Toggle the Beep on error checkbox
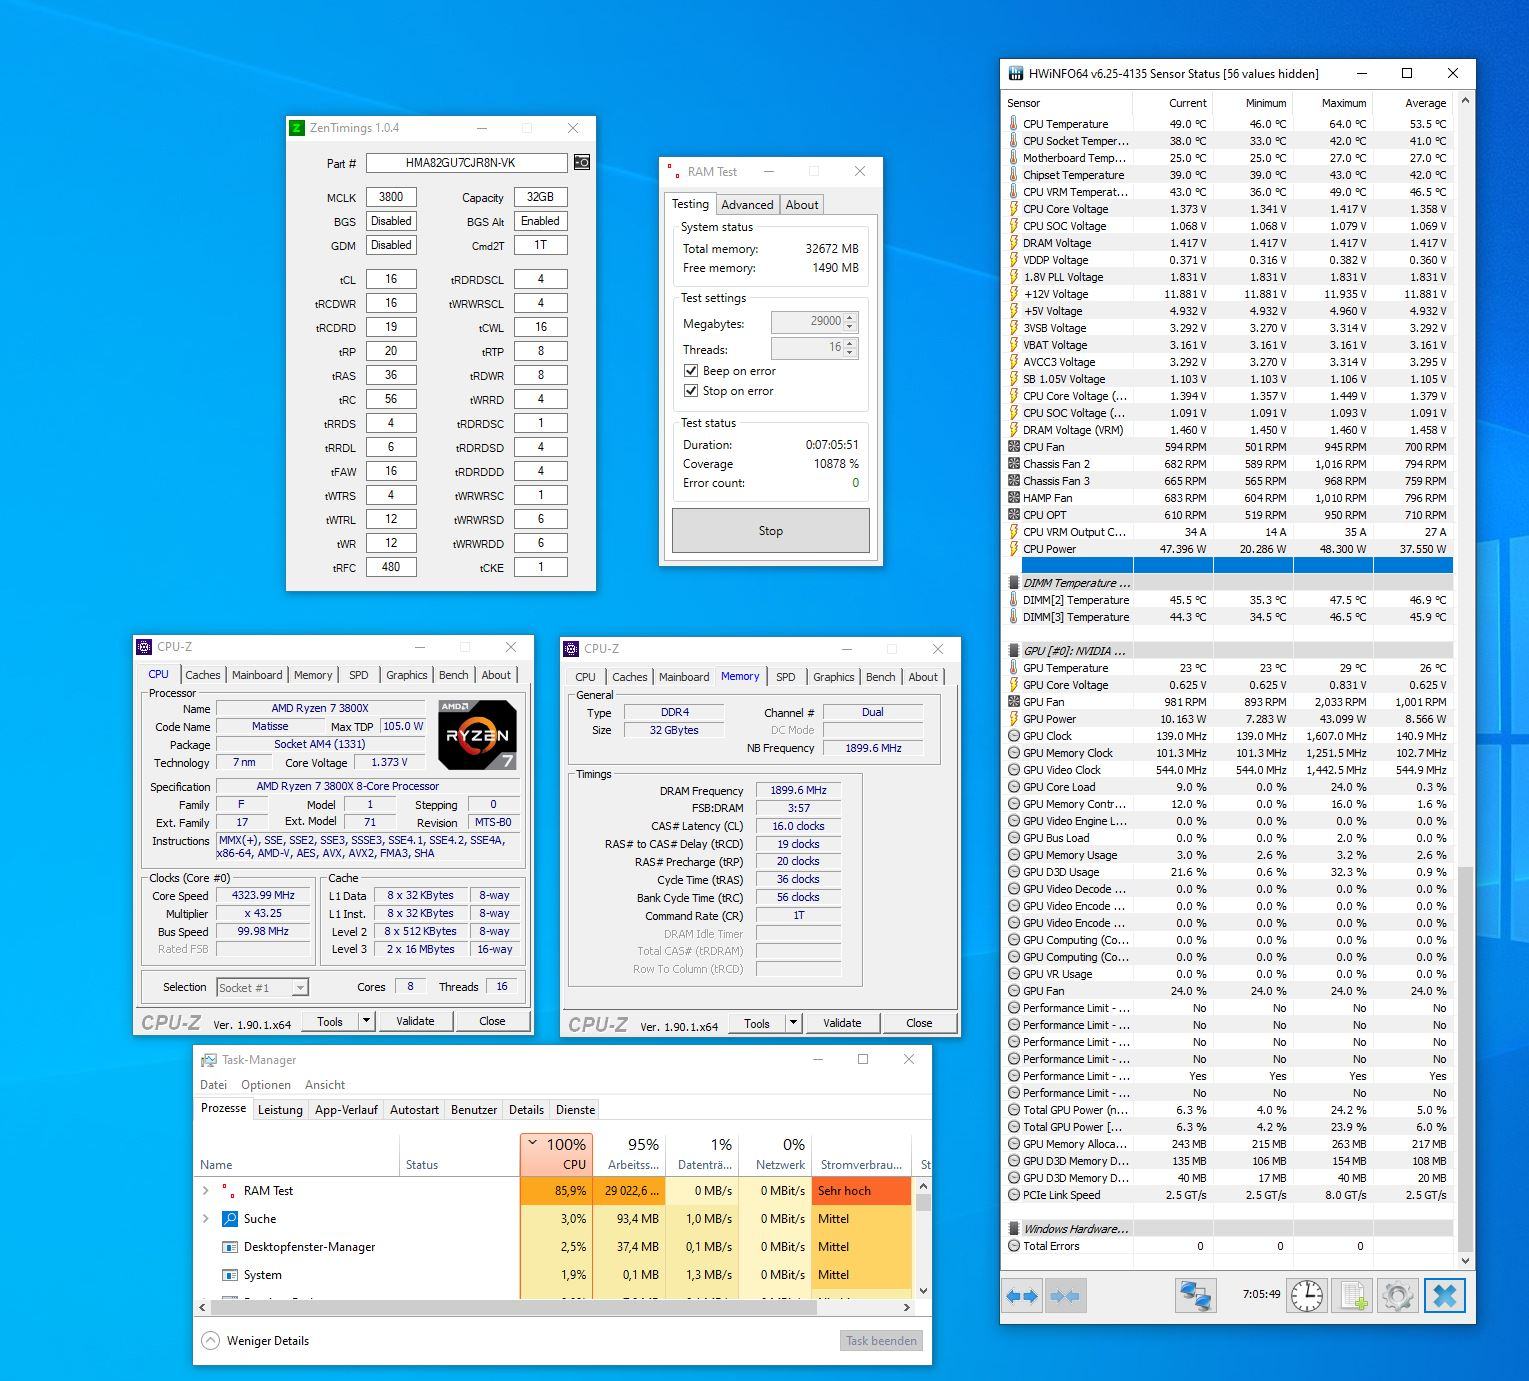 pyautogui.click(x=690, y=371)
